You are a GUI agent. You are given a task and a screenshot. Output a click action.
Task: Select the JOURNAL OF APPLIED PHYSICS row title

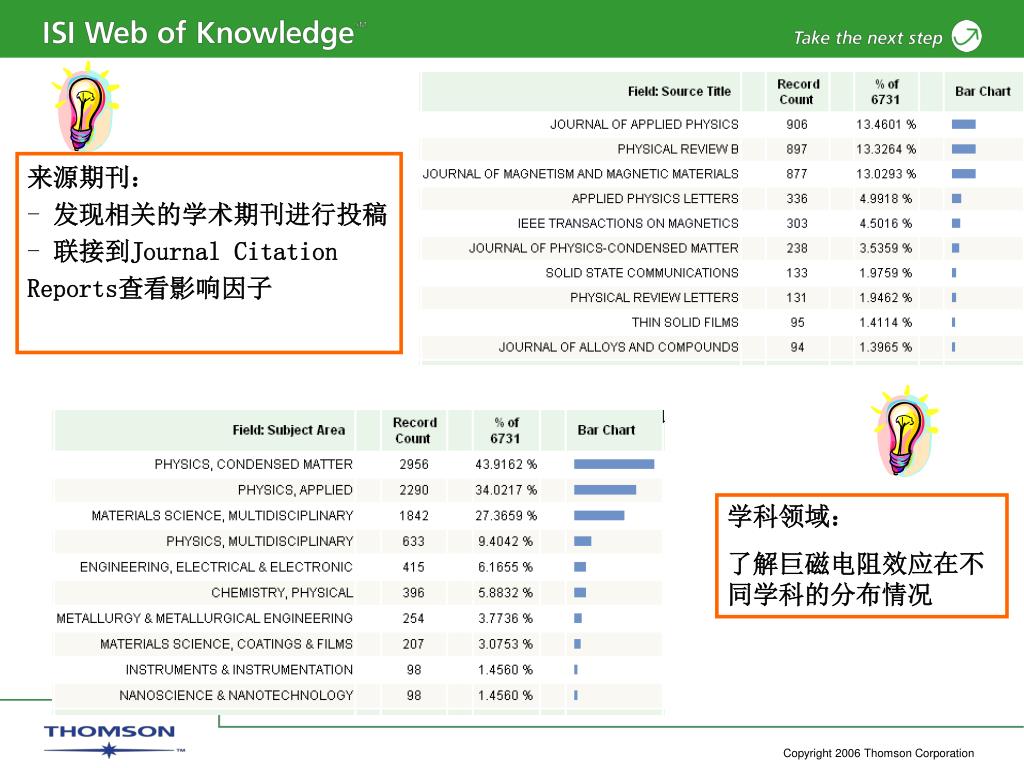[x=644, y=124]
